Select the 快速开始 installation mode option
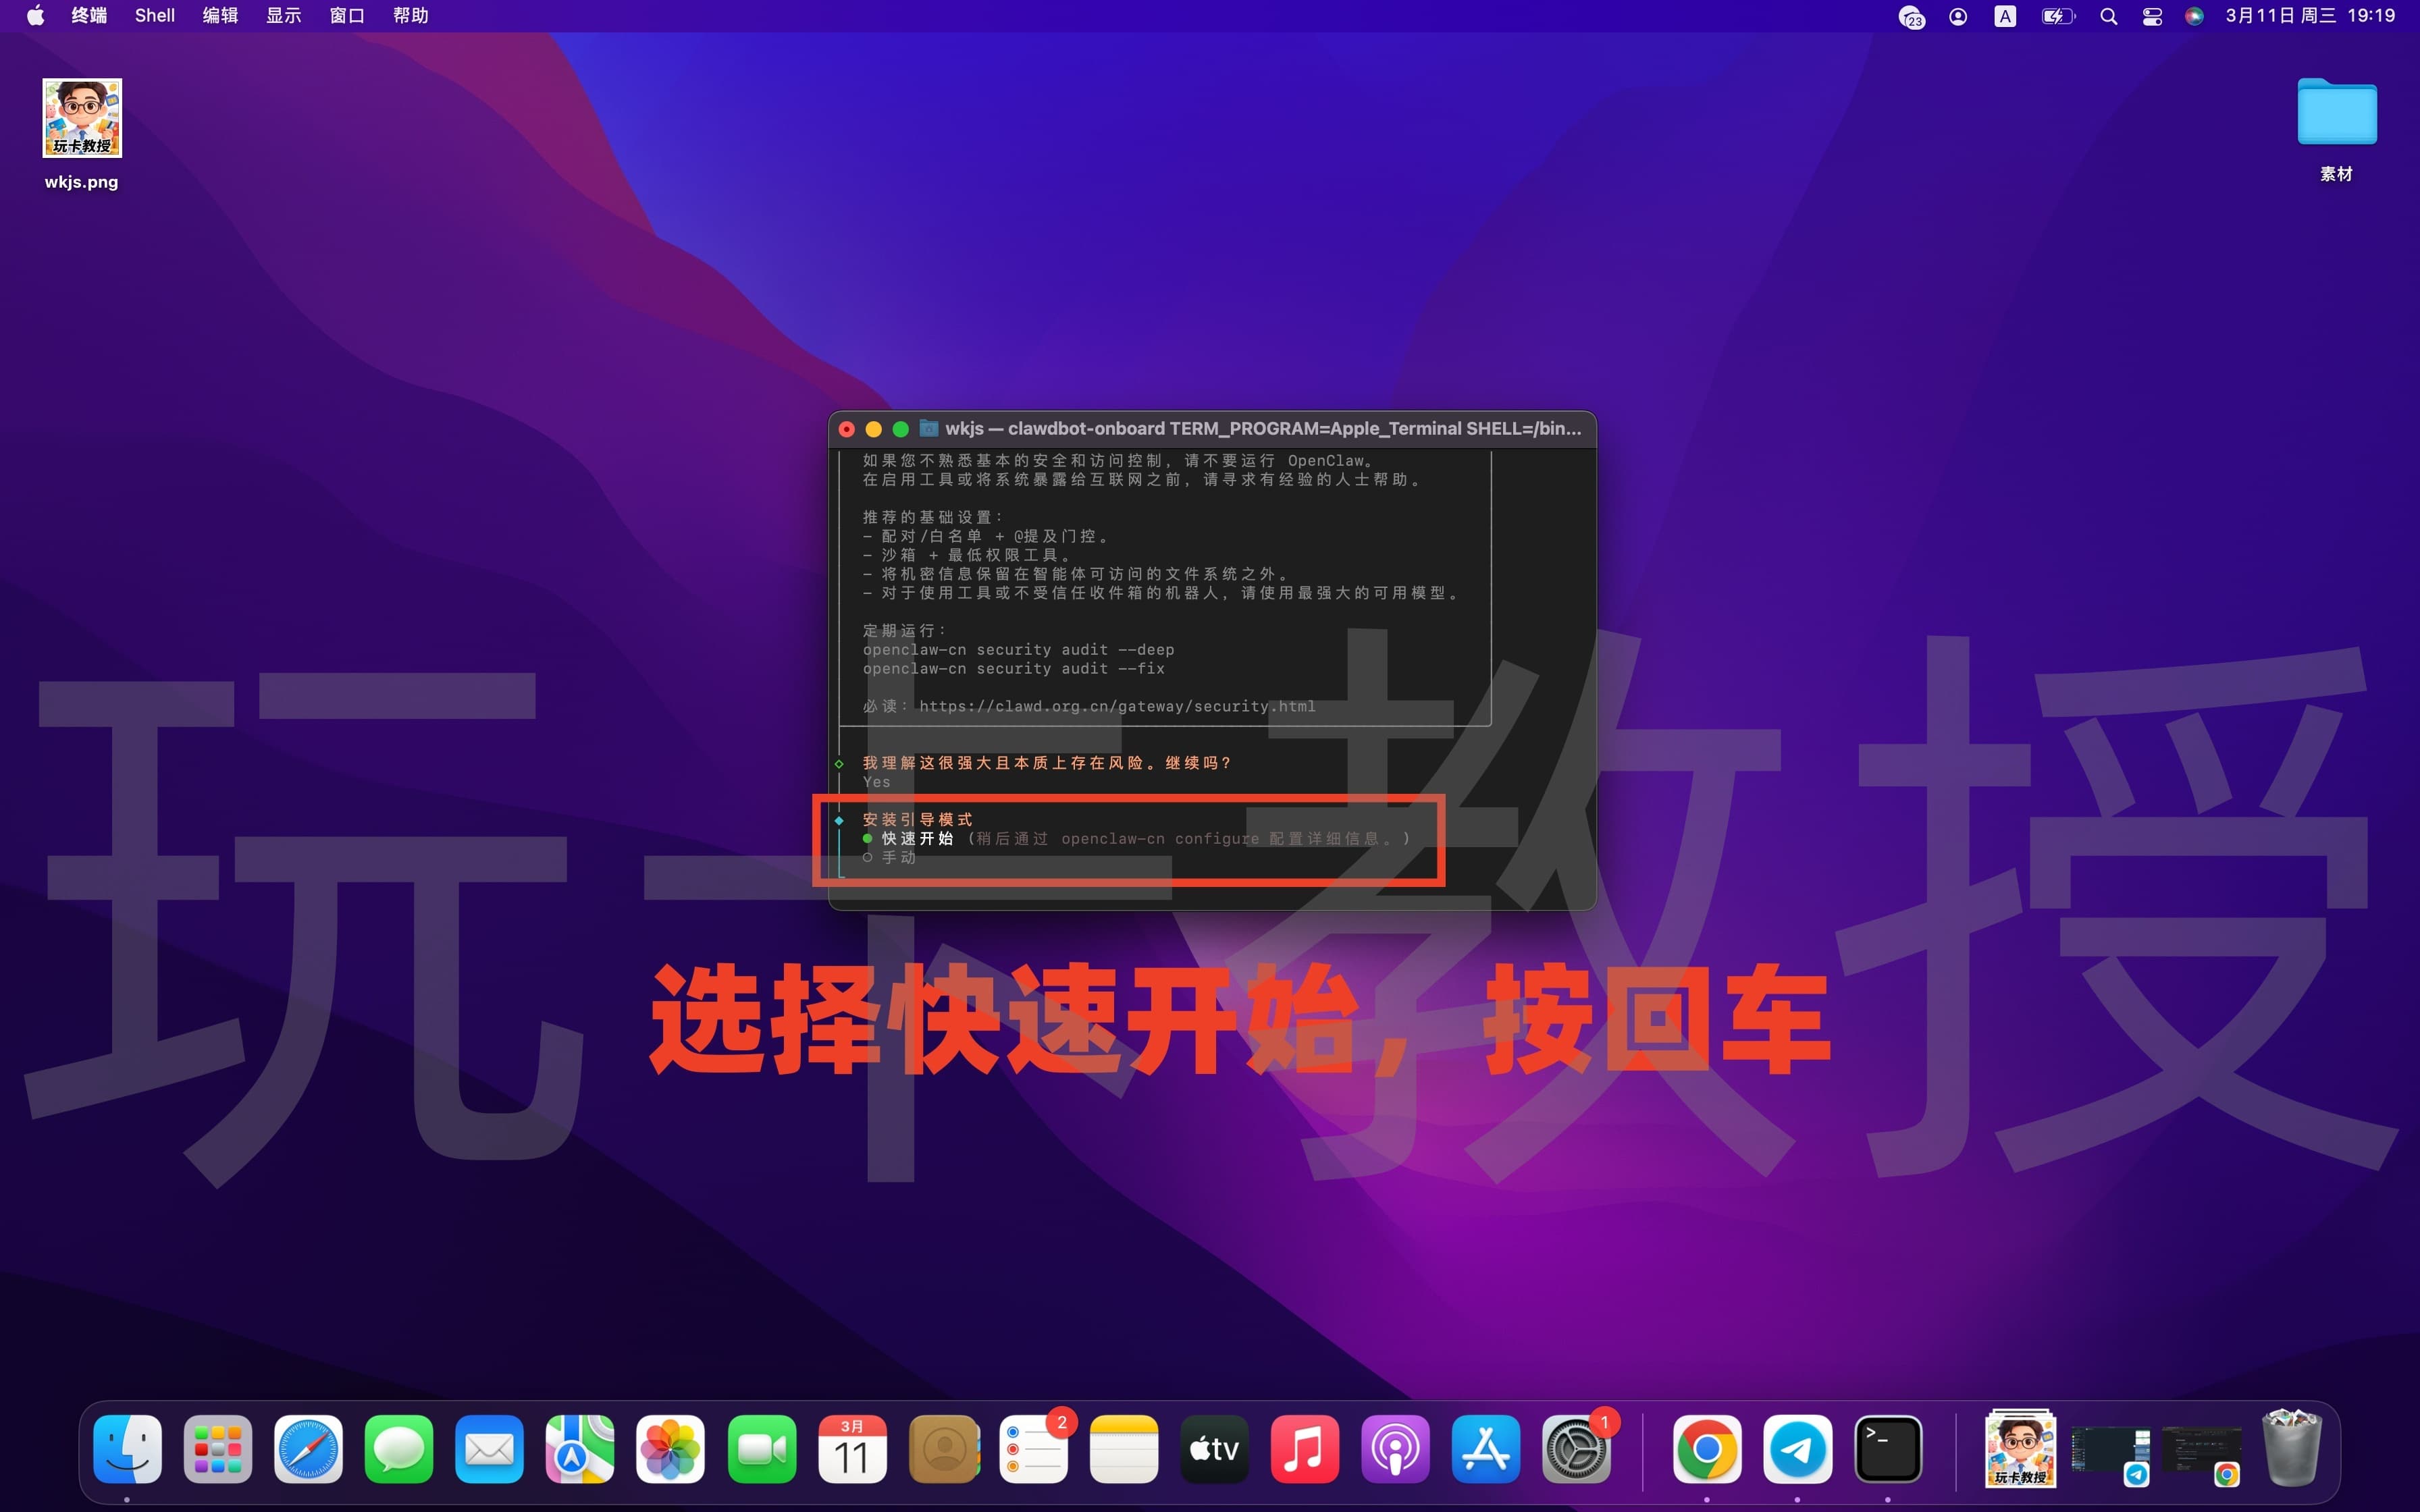The image size is (2420, 1512). tap(917, 838)
